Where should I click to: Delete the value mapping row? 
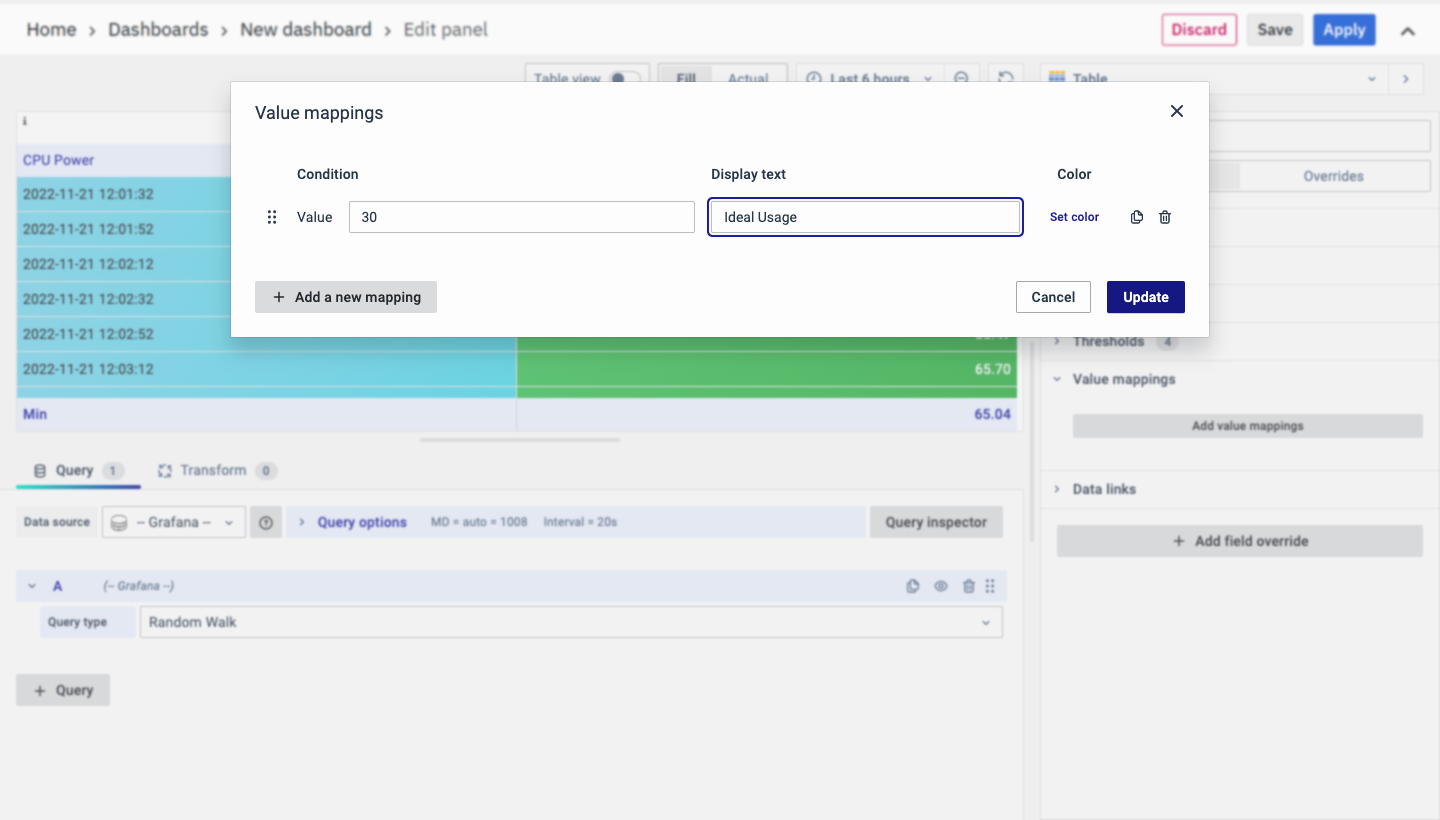(1165, 217)
